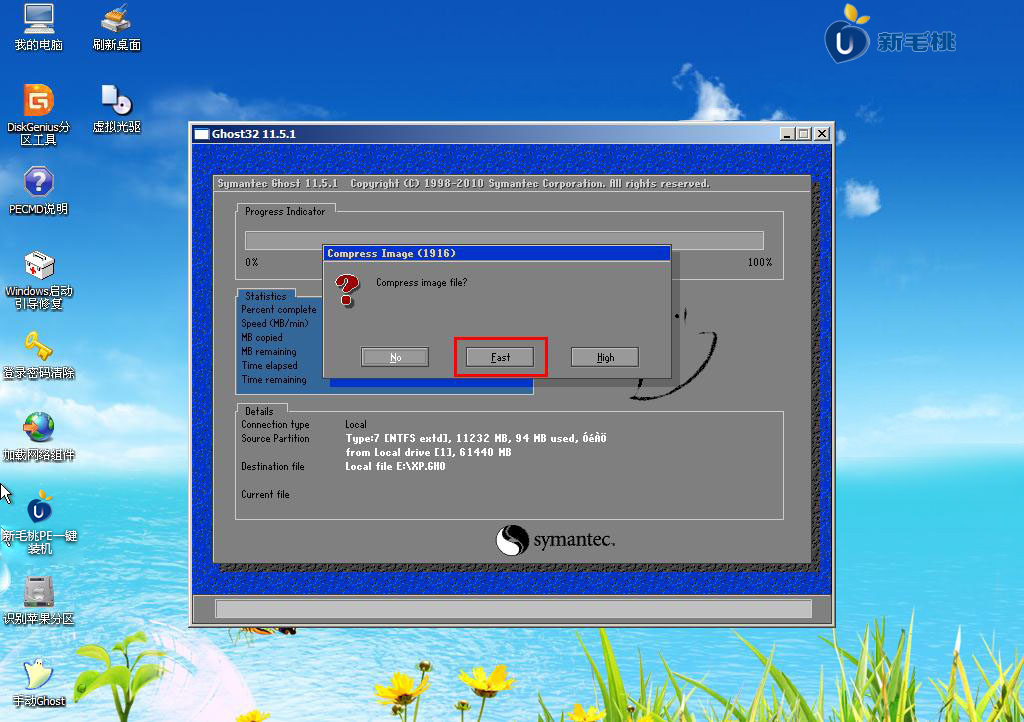1024x722 pixels.
Task: Open the 虚拟光驱 virtual drive icon
Action: coord(116,101)
